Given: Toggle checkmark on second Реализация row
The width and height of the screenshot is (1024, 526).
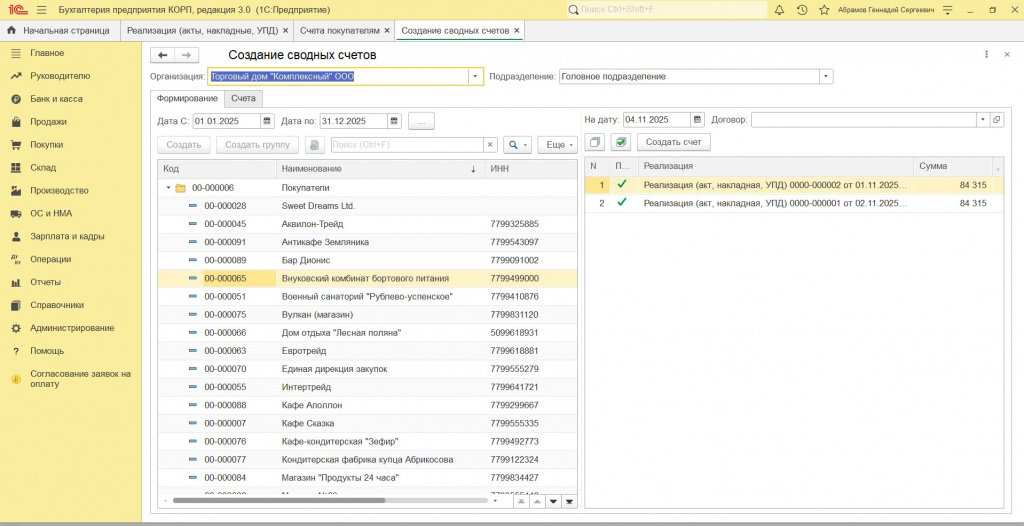Looking at the screenshot, I should (622, 203).
